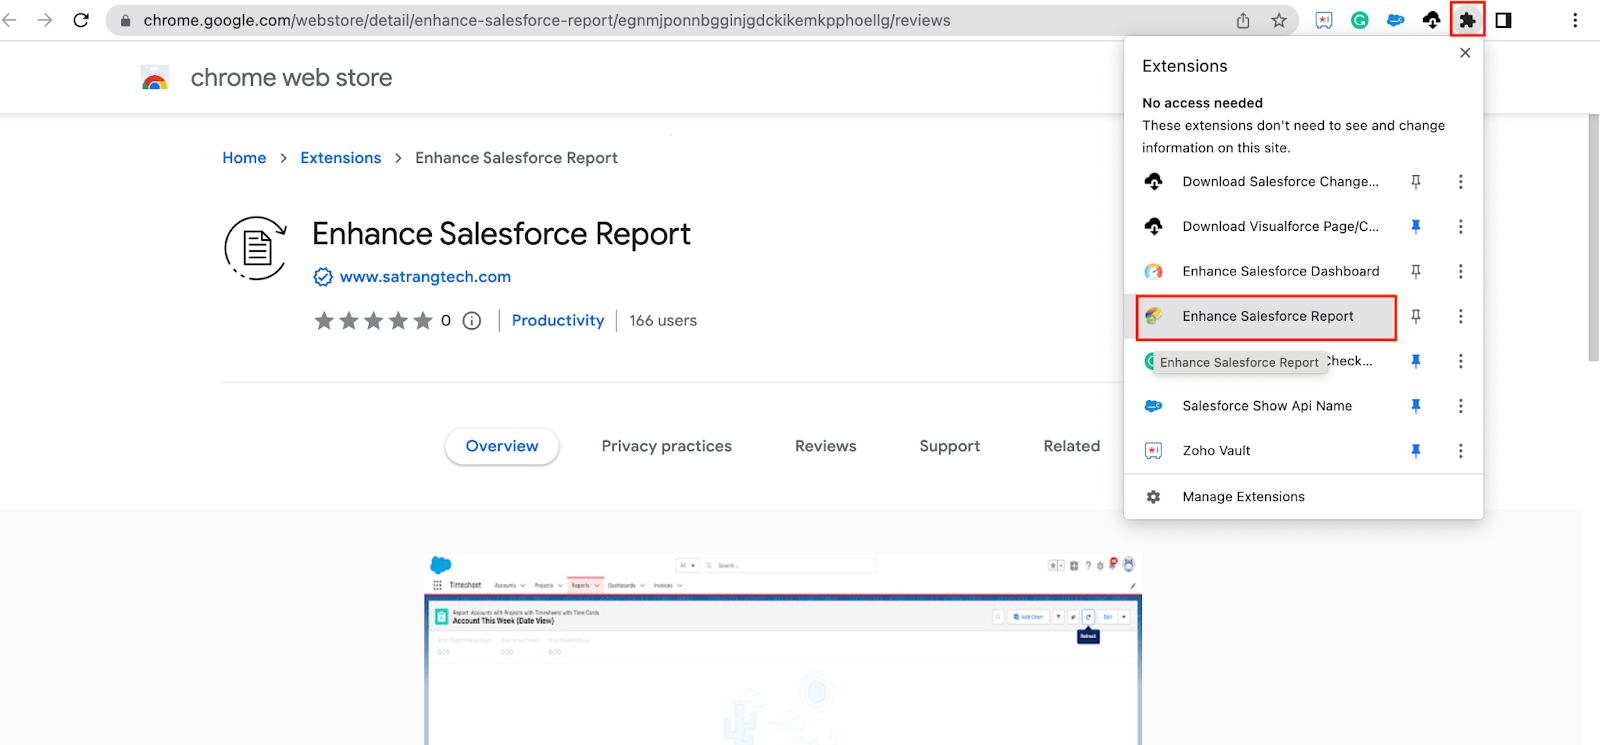Close the Extensions popup
Viewport: 1600px width, 745px height.
point(1465,53)
